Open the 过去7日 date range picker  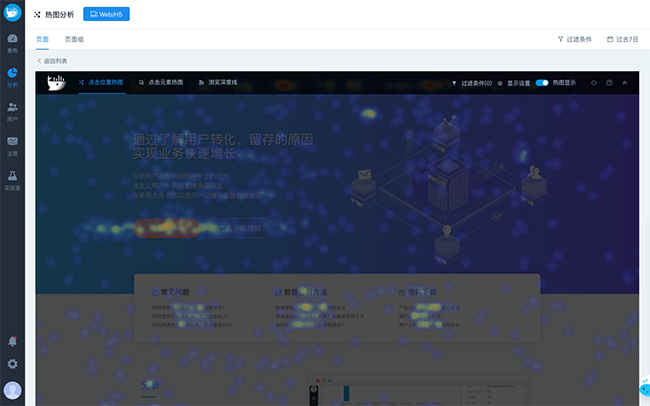(623, 39)
